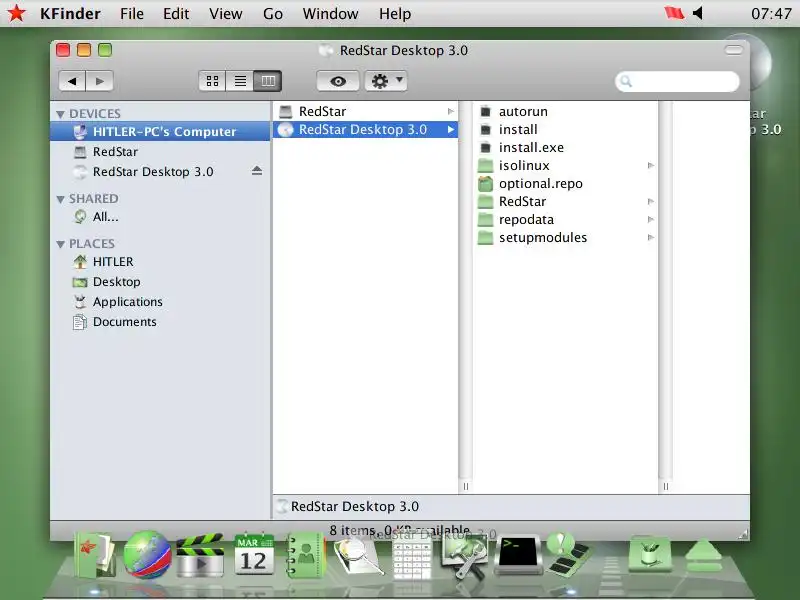Go back with the left arrow button
The image size is (800, 600).
coord(72,81)
